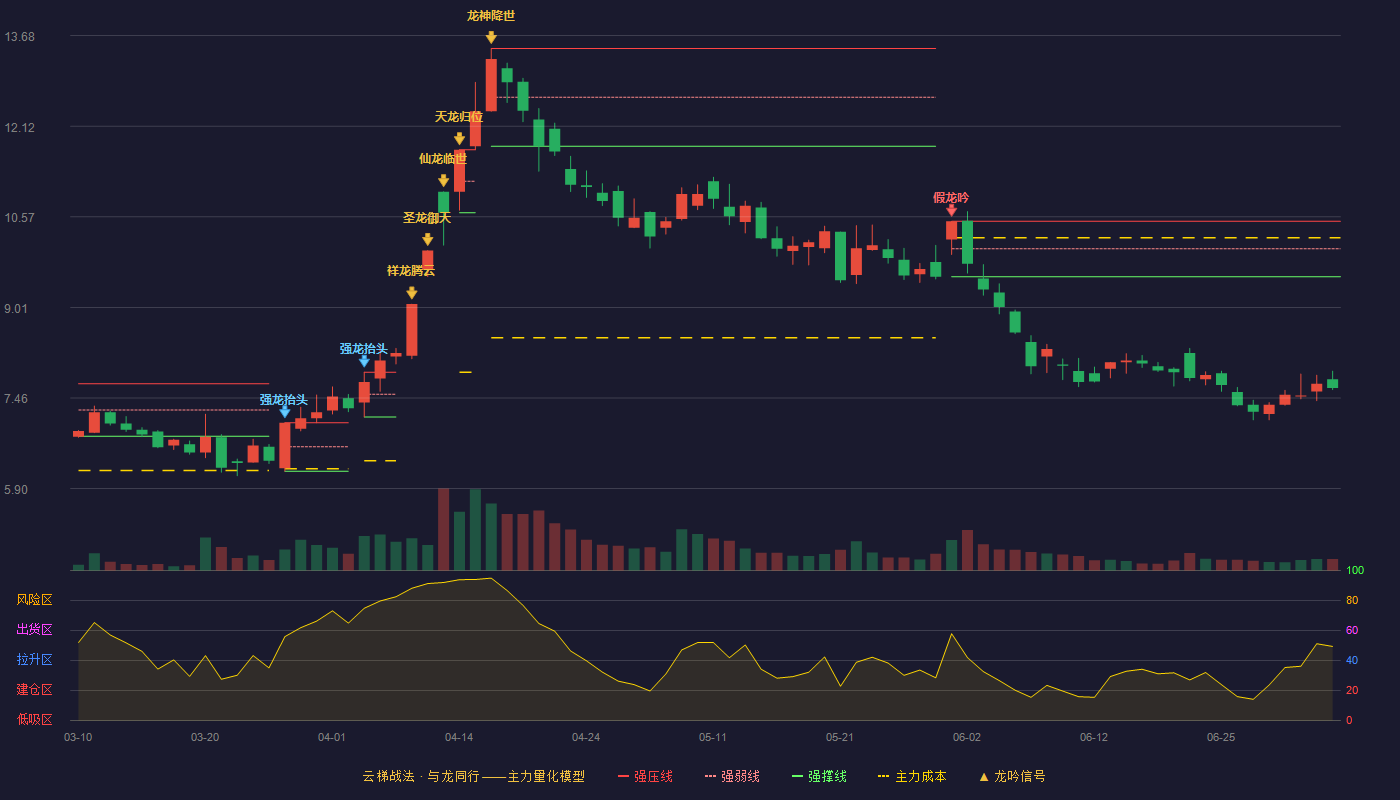Click the 出货区 zone label
This screenshot has height=800, width=1400.
(34, 630)
